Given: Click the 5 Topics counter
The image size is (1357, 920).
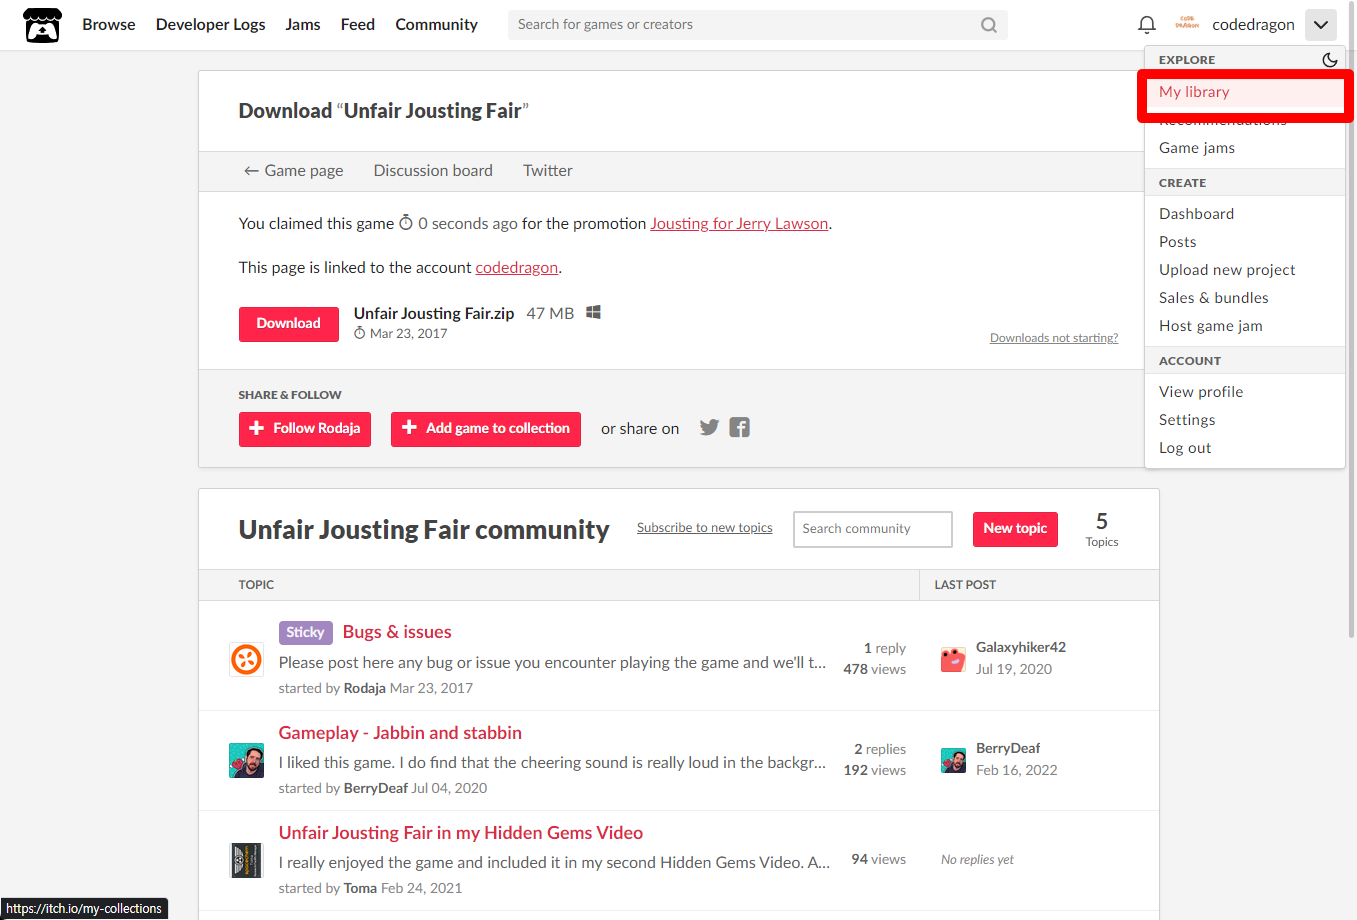Looking at the screenshot, I should (1102, 529).
